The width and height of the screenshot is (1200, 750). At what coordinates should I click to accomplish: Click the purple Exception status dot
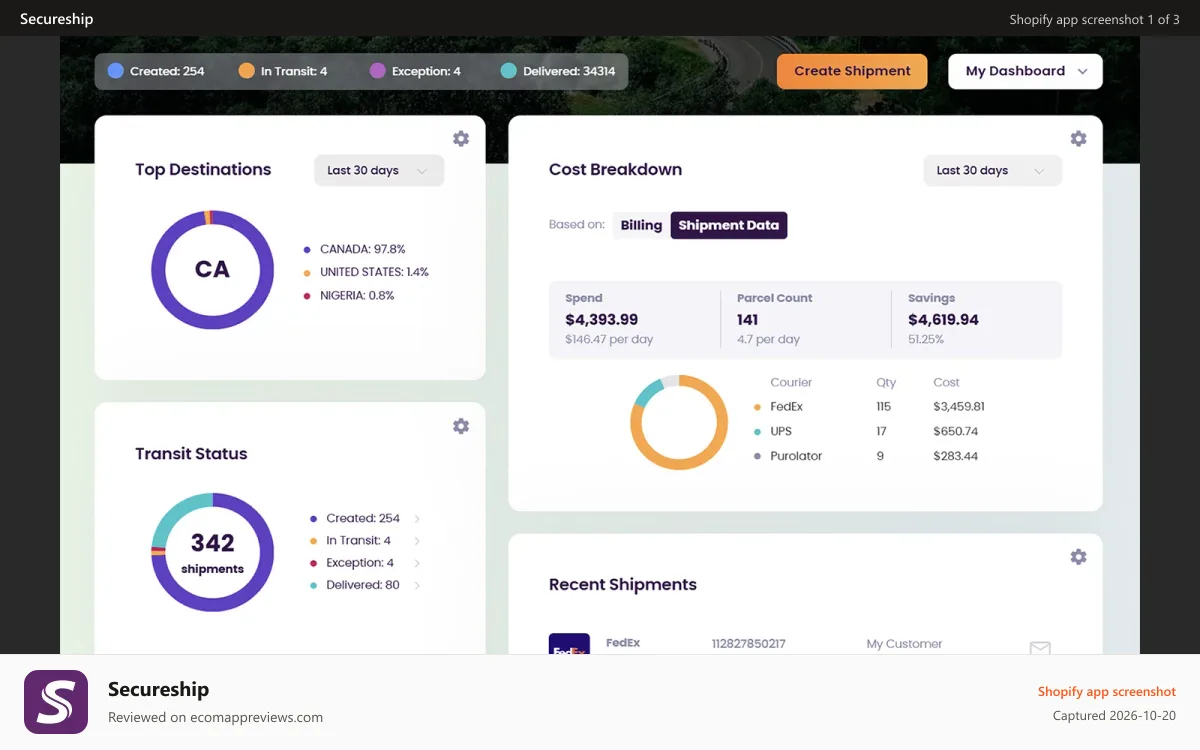tap(377, 71)
